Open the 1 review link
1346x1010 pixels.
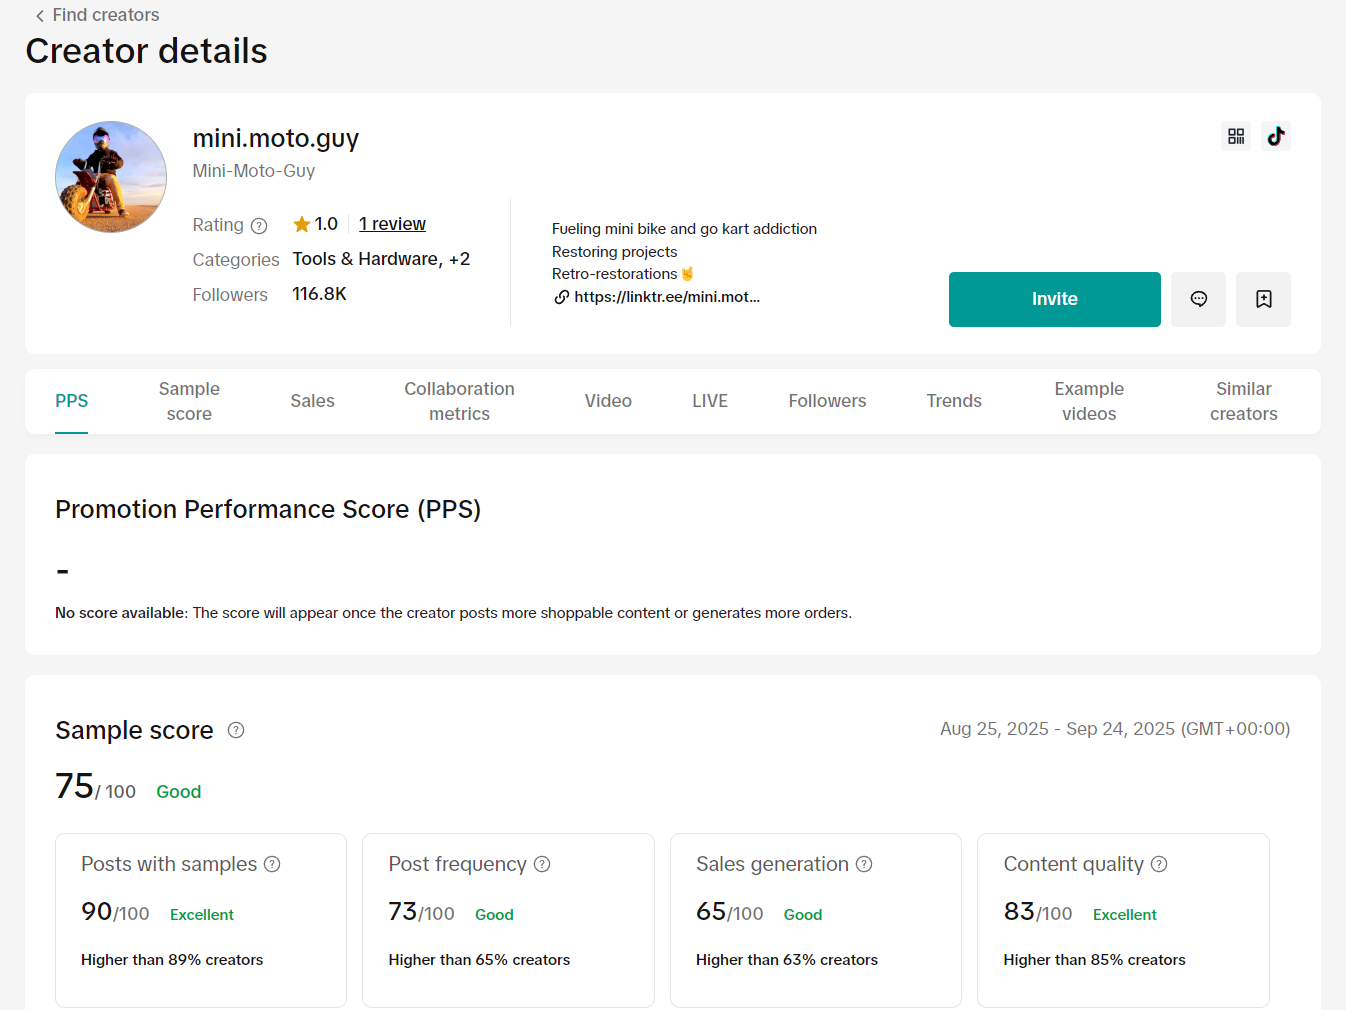click(392, 224)
